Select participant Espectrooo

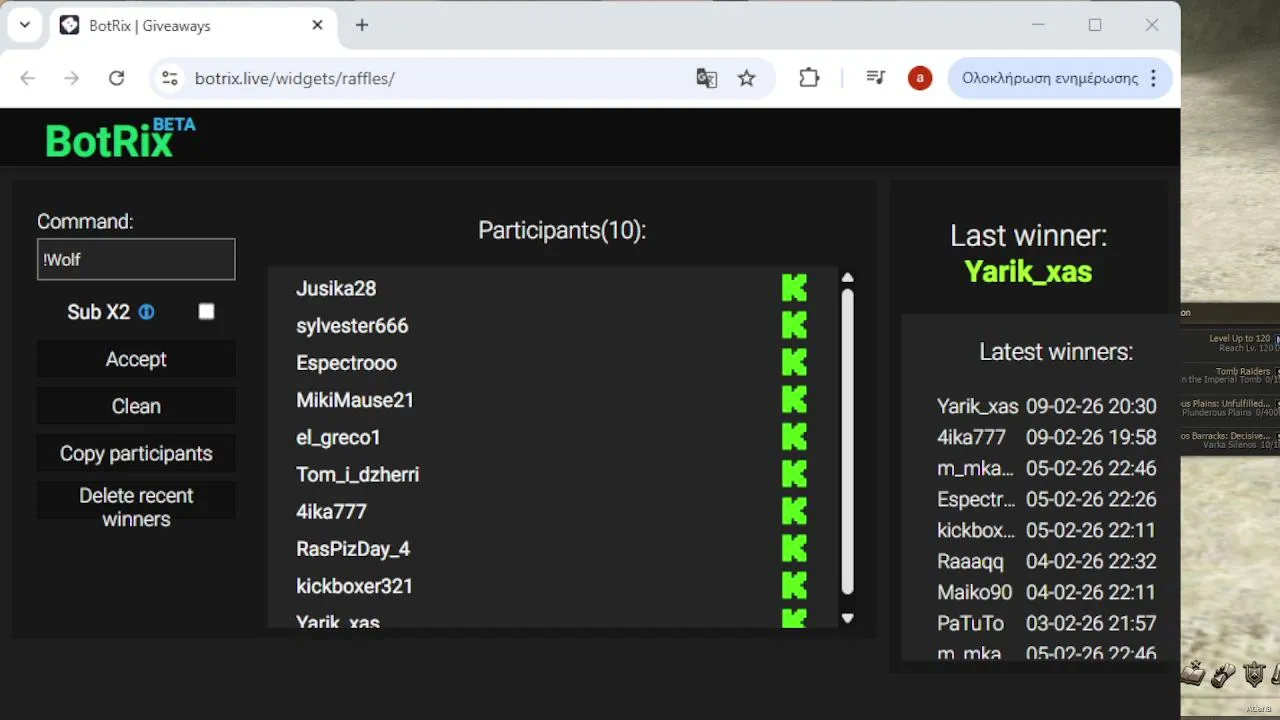pyautogui.click(x=346, y=362)
